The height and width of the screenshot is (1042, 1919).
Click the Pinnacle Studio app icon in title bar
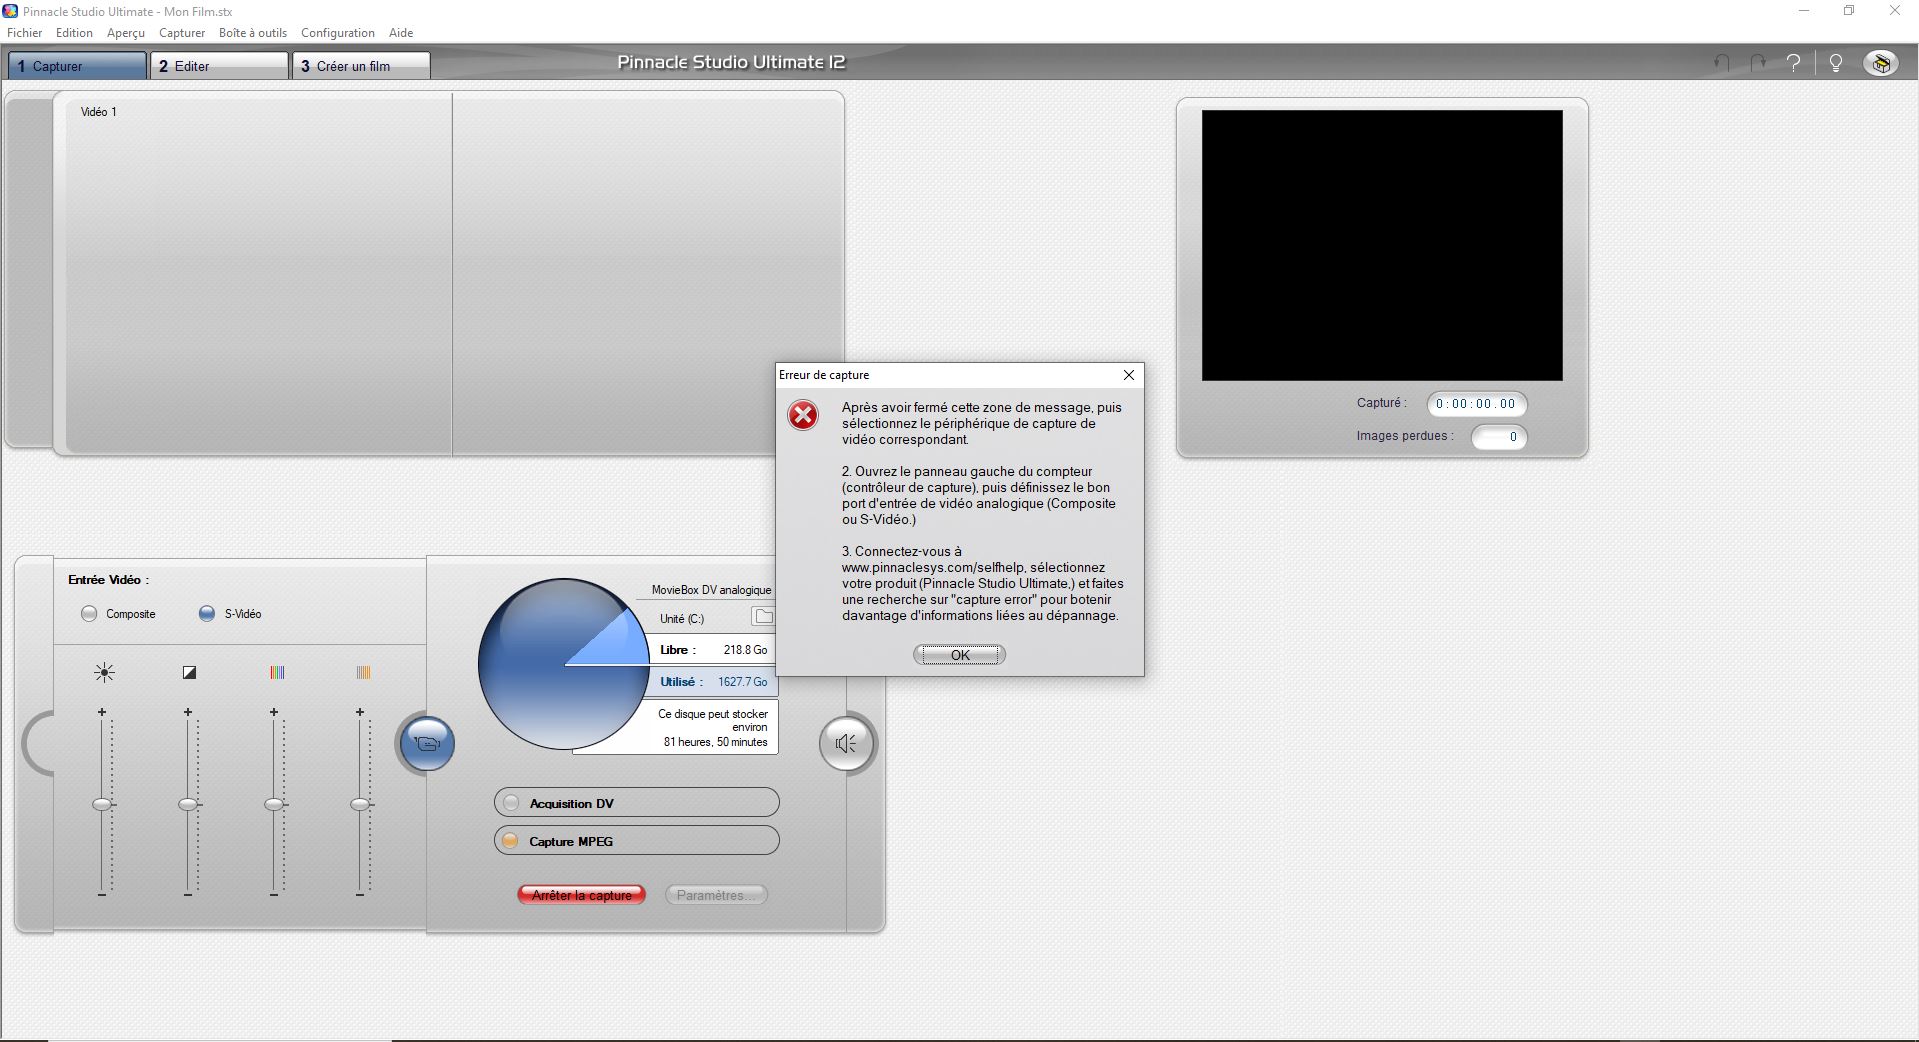(10, 11)
